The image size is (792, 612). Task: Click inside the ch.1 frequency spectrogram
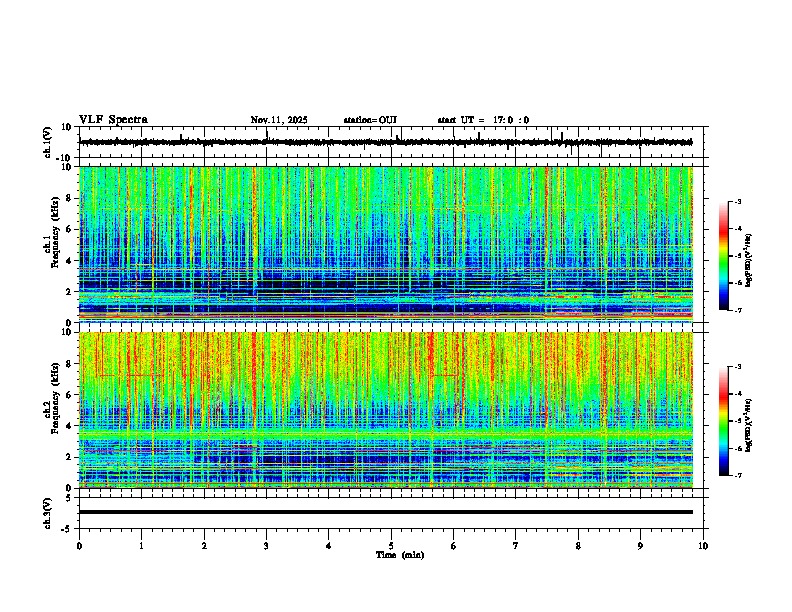386,244
